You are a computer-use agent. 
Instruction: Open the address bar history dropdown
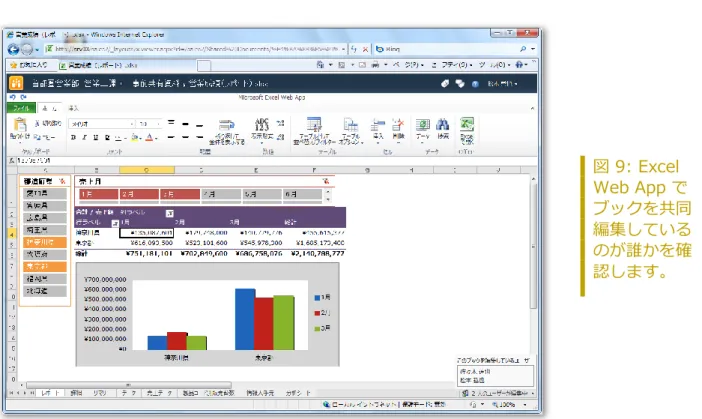click(x=343, y=49)
